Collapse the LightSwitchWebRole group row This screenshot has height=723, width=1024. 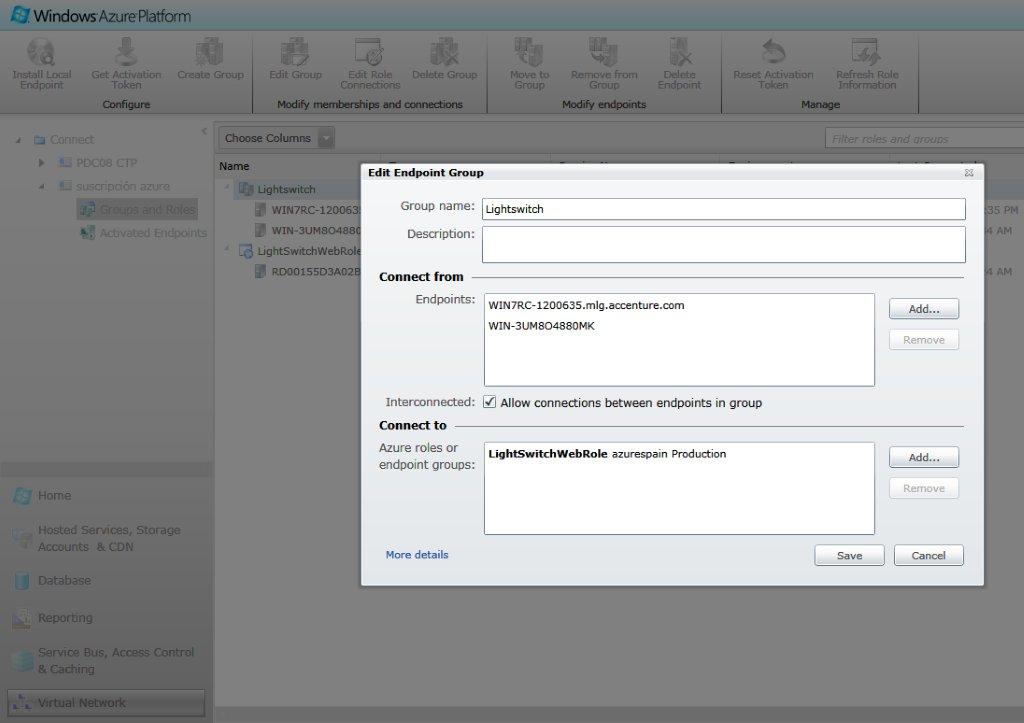click(227, 249)
